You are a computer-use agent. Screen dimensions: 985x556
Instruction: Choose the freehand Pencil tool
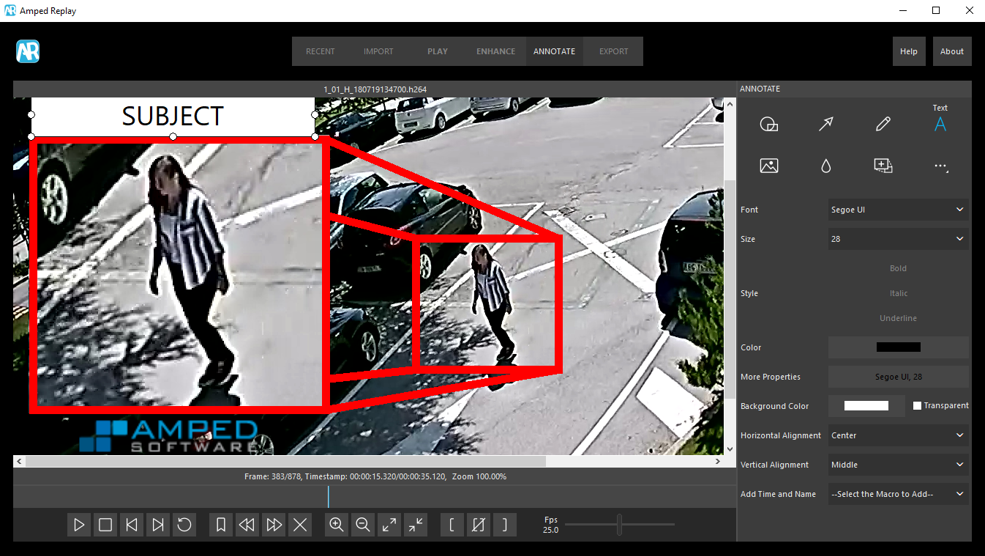pyautogui.click(x=883, y=125)
